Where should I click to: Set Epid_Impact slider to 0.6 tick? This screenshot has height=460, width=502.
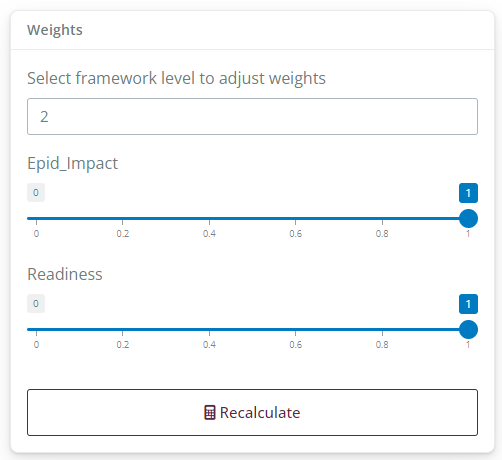pyautogui.click(x=296, y=219)
